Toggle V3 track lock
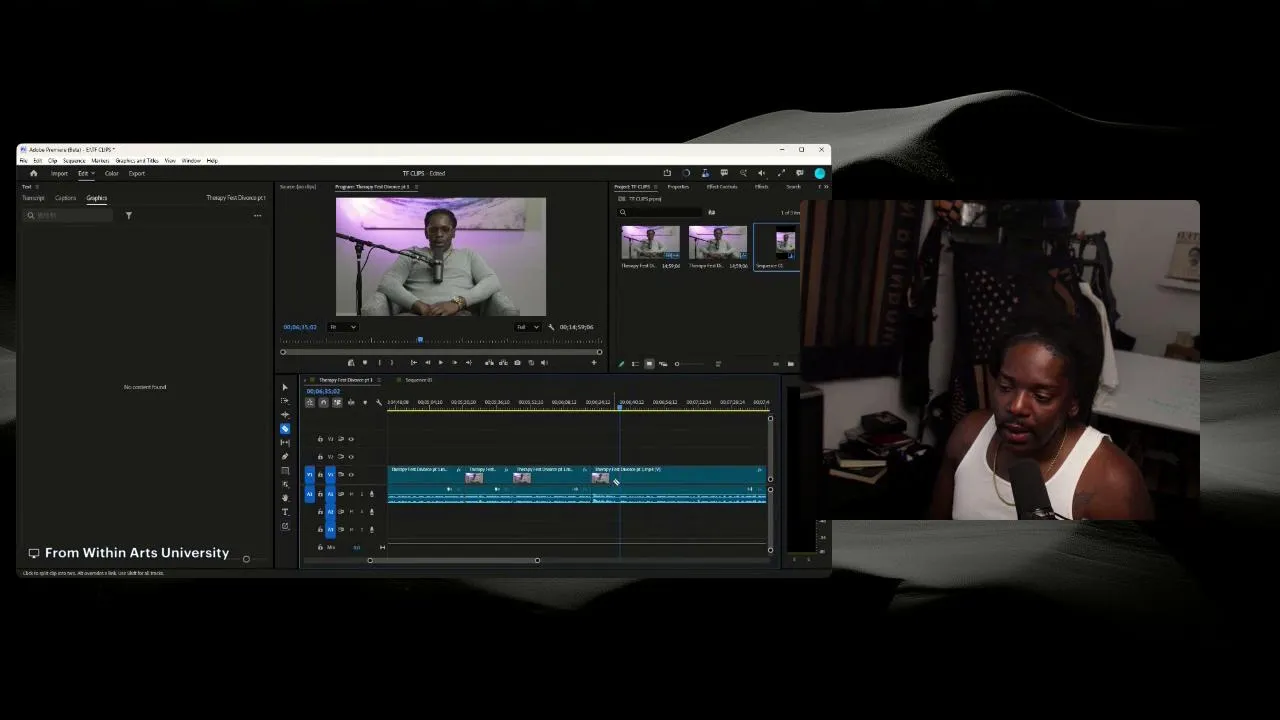Screen dimensions: 1280x720 click(x=320, y=439)
